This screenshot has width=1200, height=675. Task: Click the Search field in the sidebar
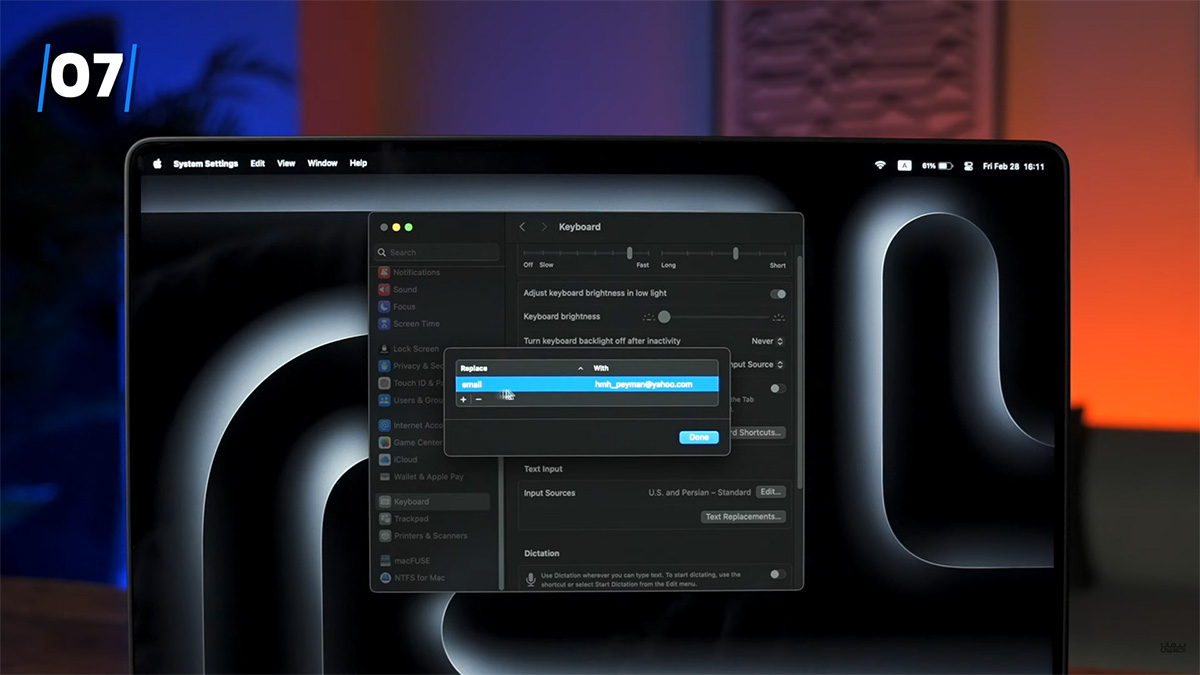click(437, 253)
